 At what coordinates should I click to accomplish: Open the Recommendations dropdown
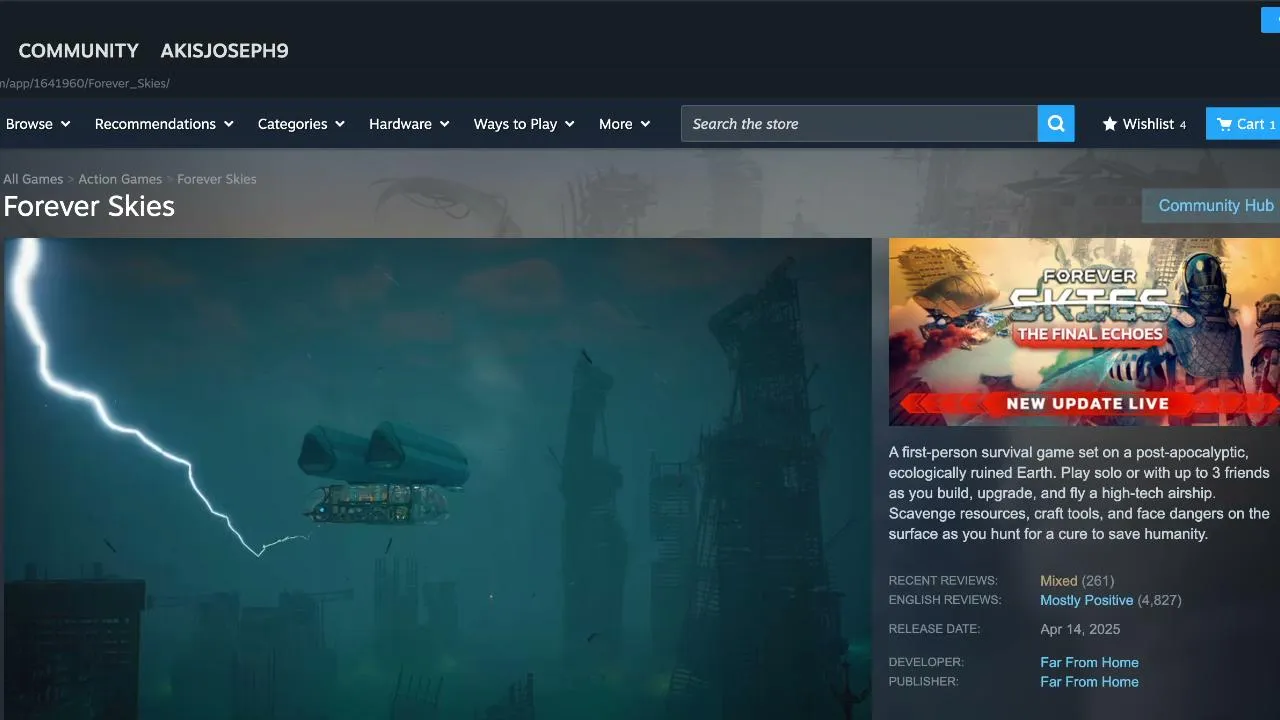[164, 124]
